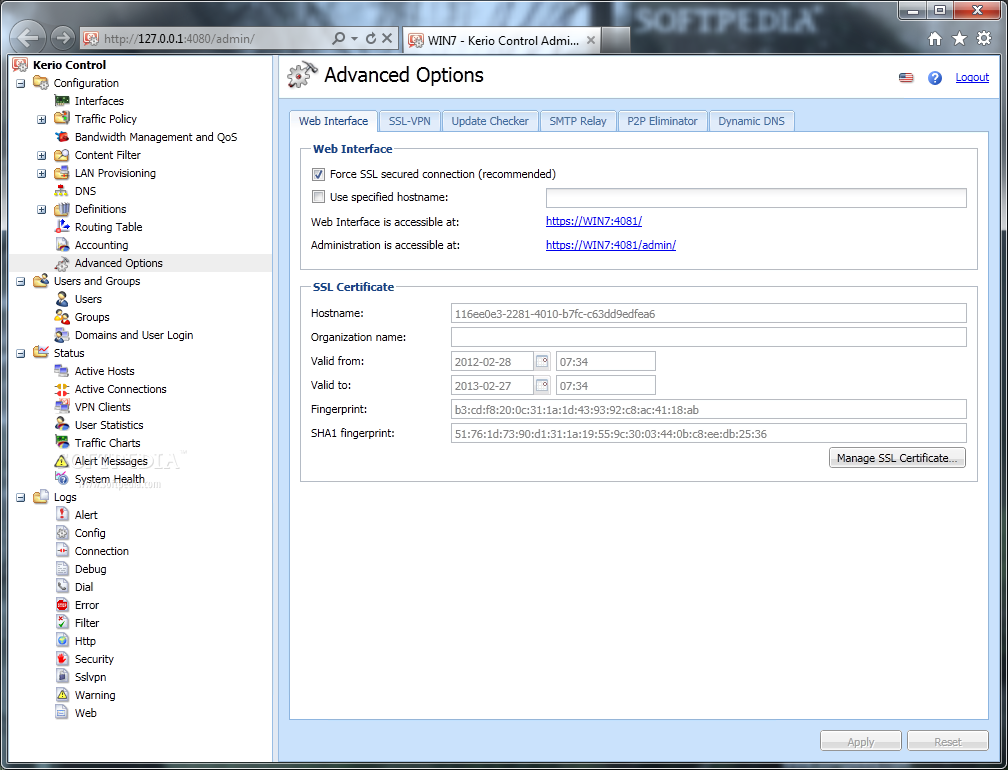The width and height of the screenshot is (1008, 770).
Task: Toggle Force SSL secured connection checkbox
Action: [x=318, y=174]
